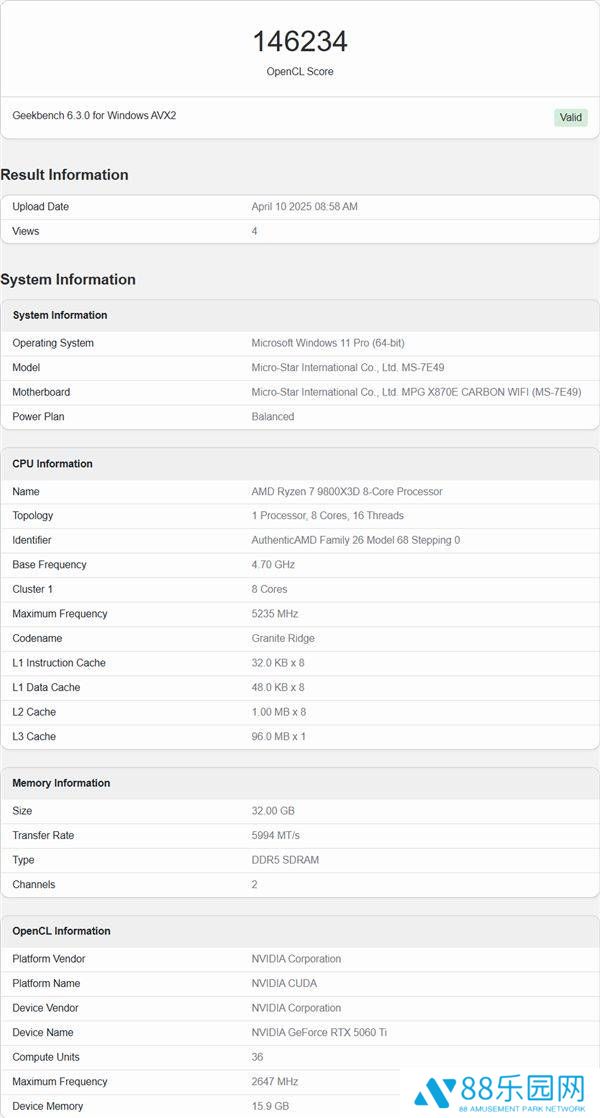
Task: Click the Balanced power plan value
Action: click(273, 416)
